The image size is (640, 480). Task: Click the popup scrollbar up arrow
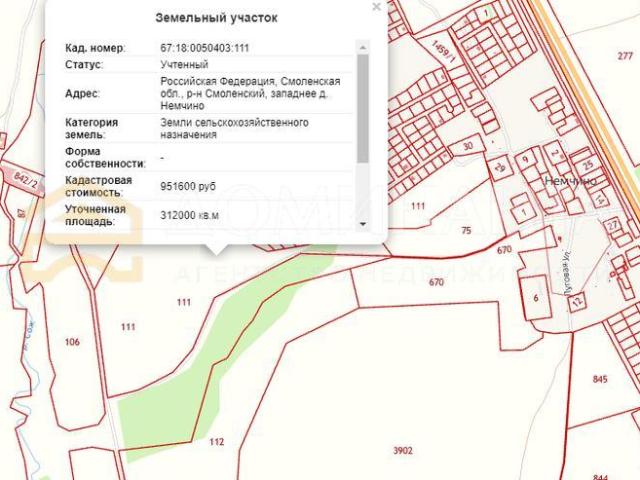point(362,47)
